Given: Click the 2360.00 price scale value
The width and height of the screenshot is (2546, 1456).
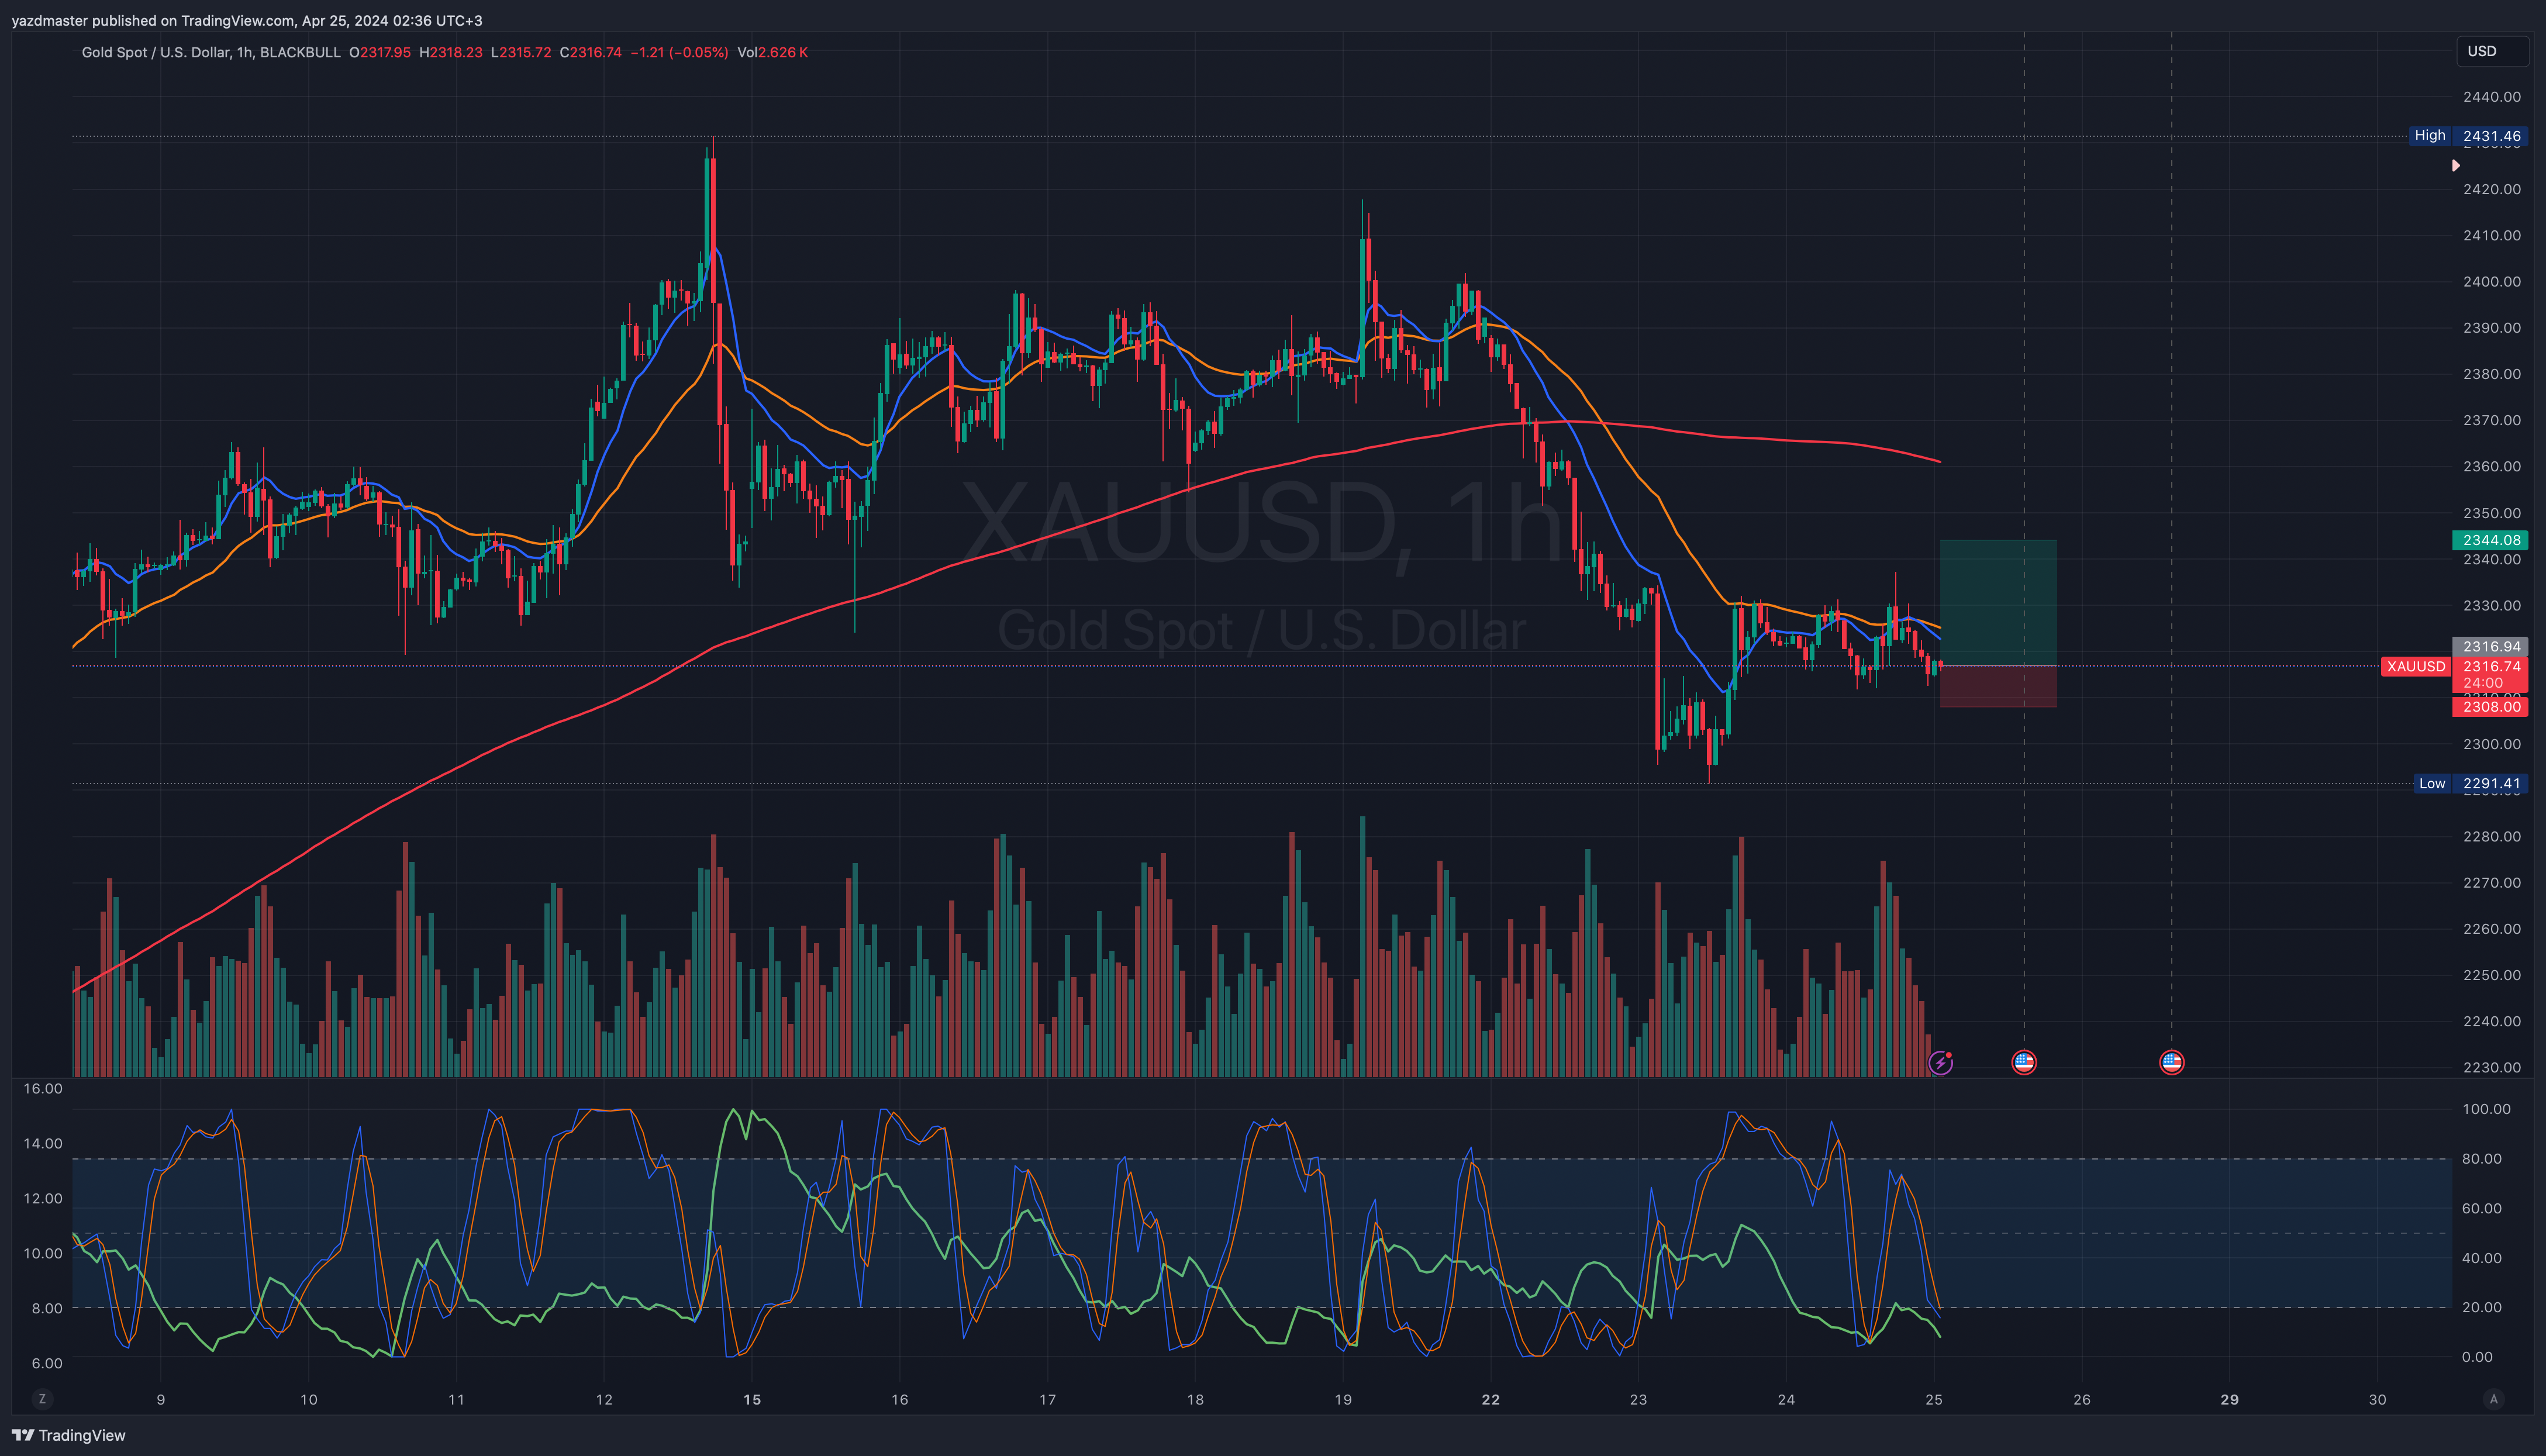Looking at the screenshot, I should pos(2491,466).
